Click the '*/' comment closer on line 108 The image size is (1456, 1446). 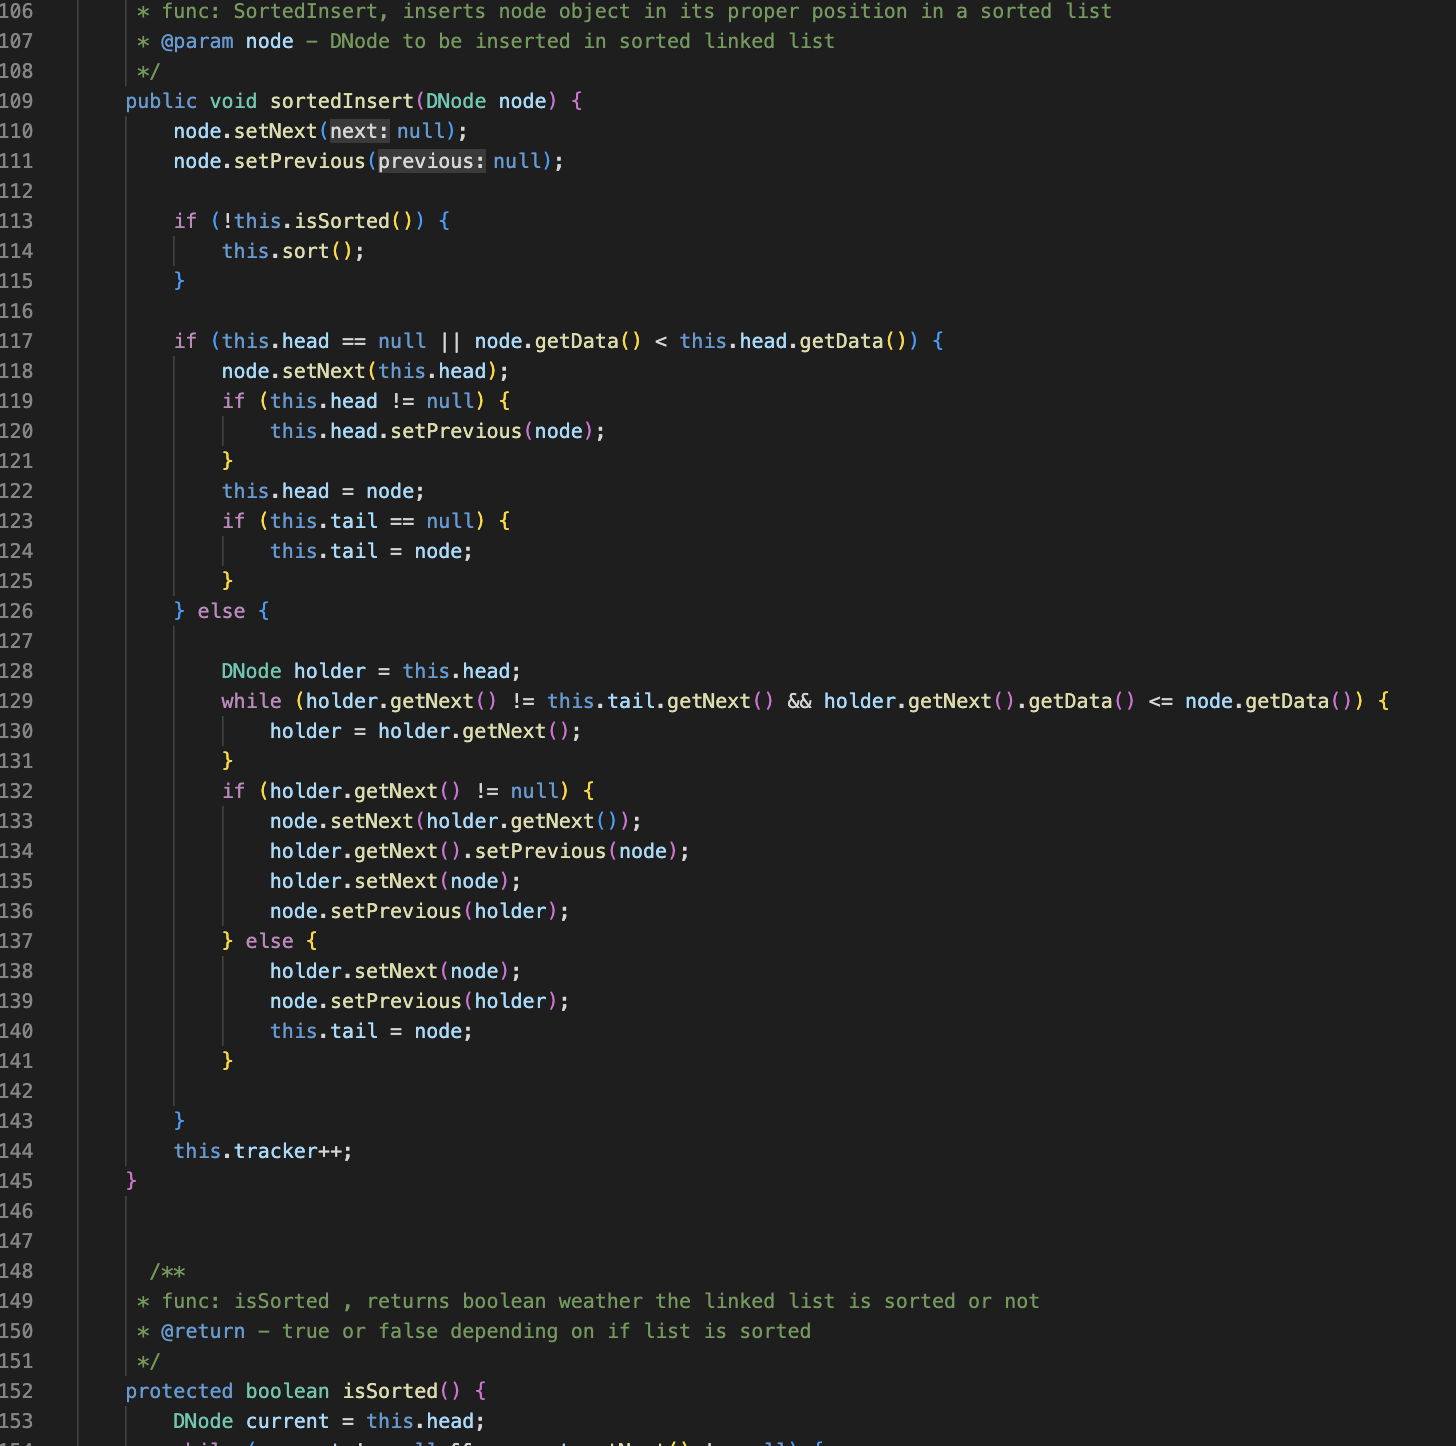coord(148,71)
